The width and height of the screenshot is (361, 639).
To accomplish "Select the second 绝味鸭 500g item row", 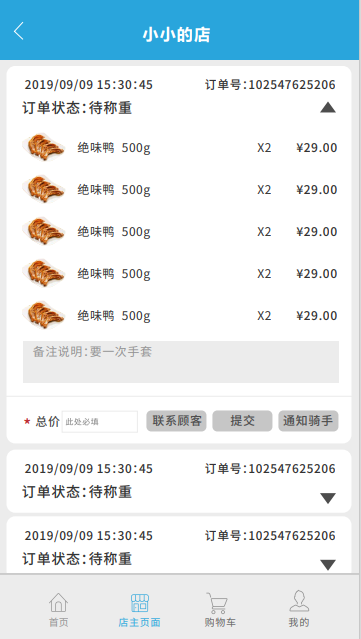I will (180, 189).
